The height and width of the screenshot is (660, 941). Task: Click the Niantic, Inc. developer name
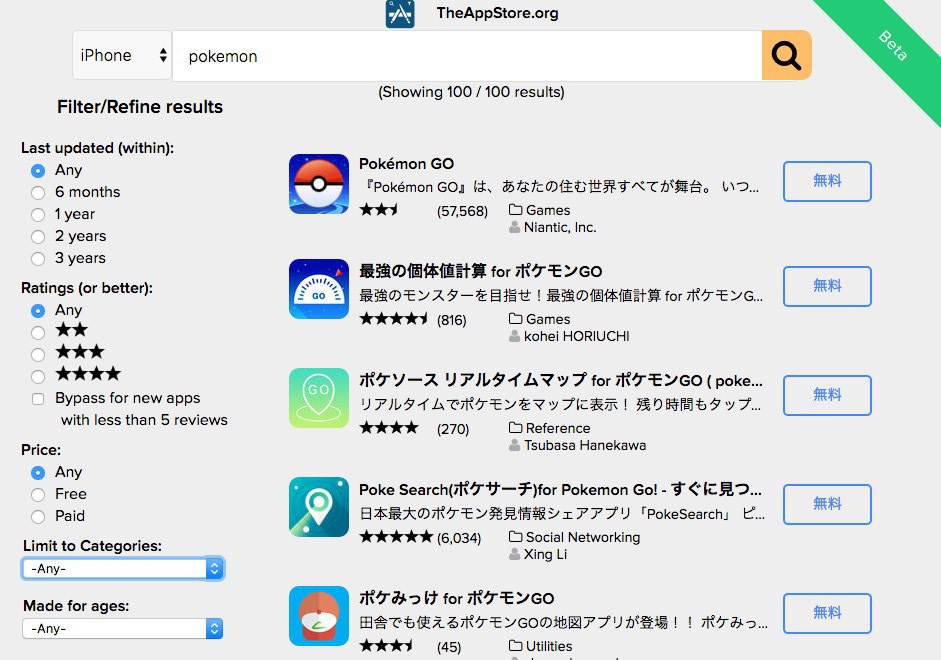point(560,227)
